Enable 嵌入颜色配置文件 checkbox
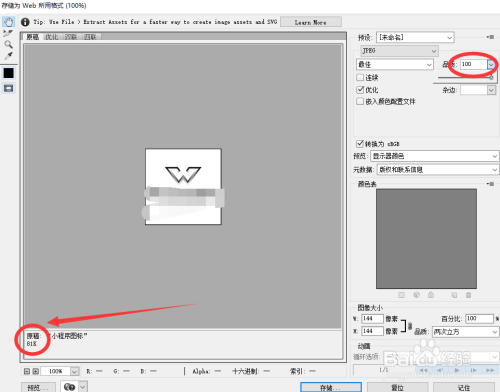This screenshot has height=392, width=500. (360, 101)
